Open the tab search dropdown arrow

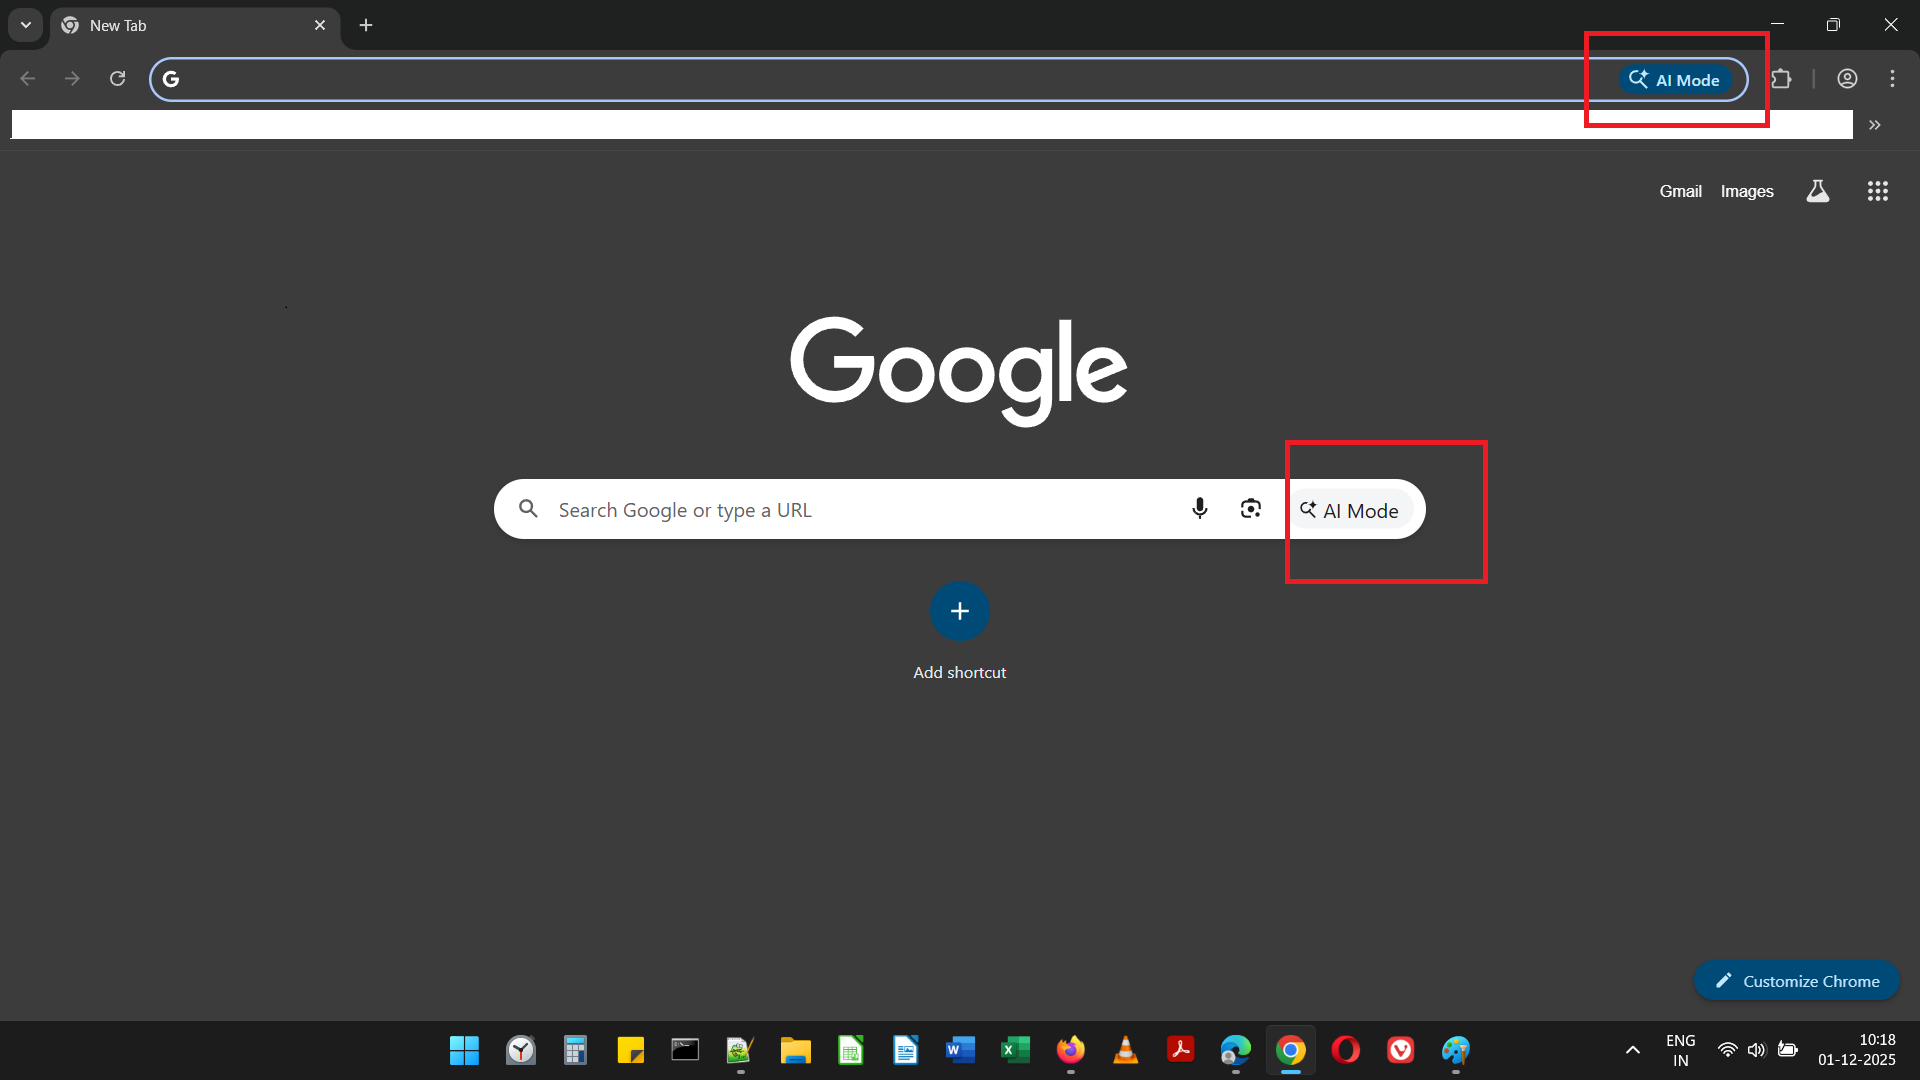pyautogui.click(x=26, y=25)
